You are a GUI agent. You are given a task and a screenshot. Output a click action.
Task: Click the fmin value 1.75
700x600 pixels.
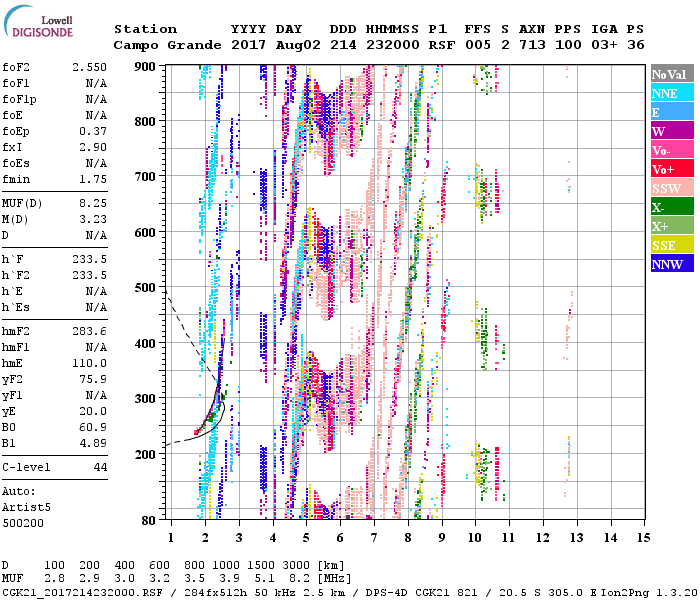93,179
